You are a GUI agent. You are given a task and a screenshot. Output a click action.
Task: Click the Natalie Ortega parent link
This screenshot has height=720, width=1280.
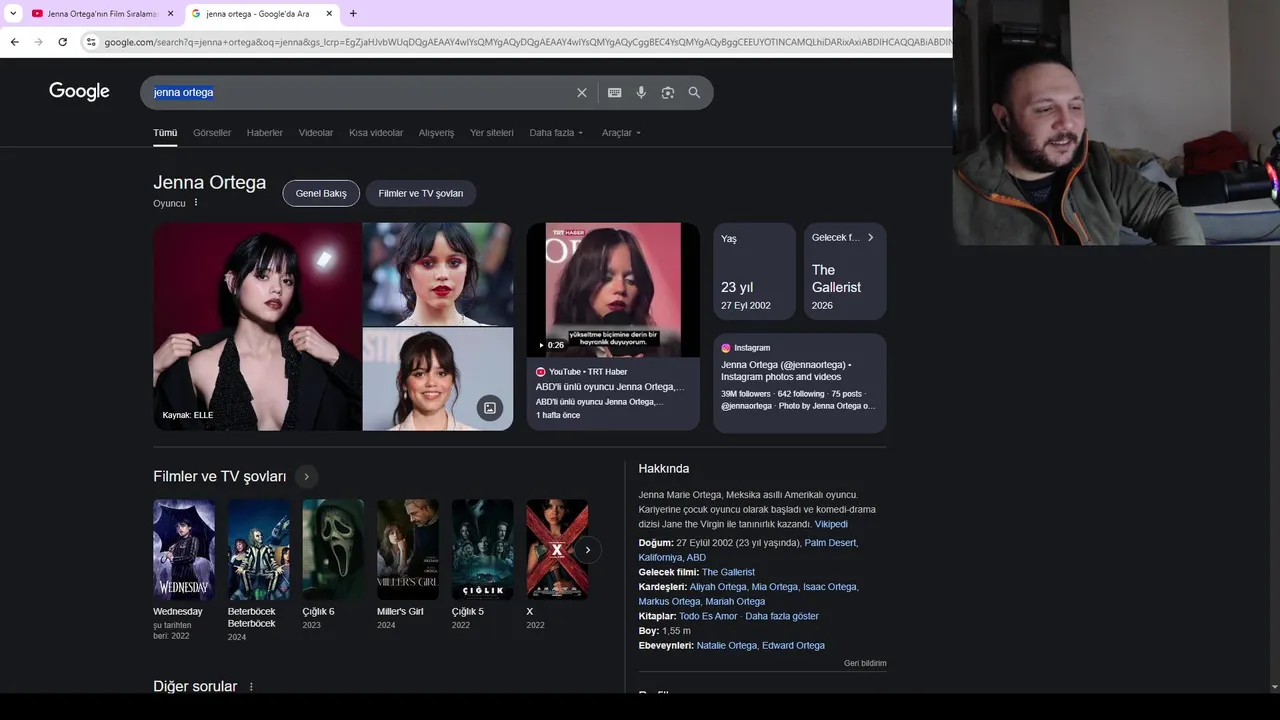coord(727,646)
